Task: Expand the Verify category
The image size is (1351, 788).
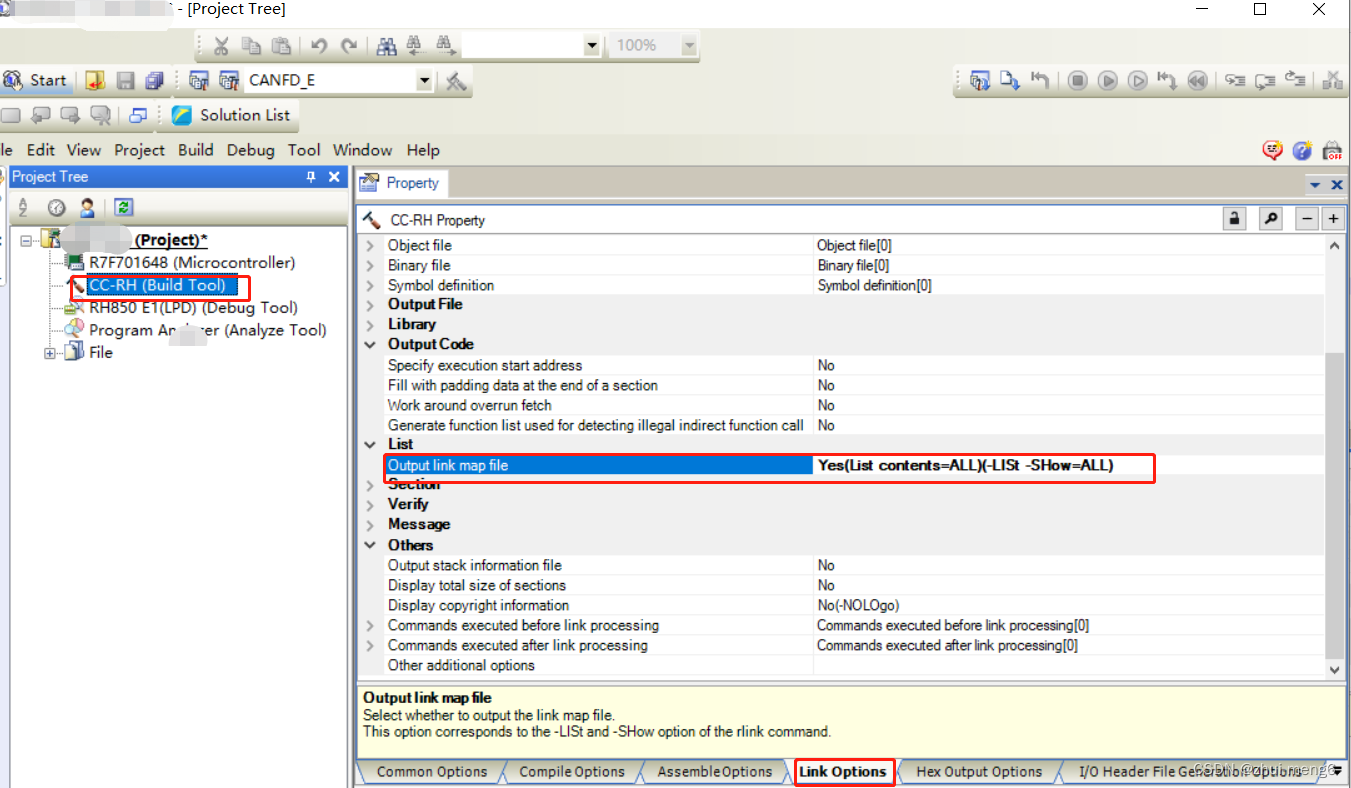Action: [371, 504]
